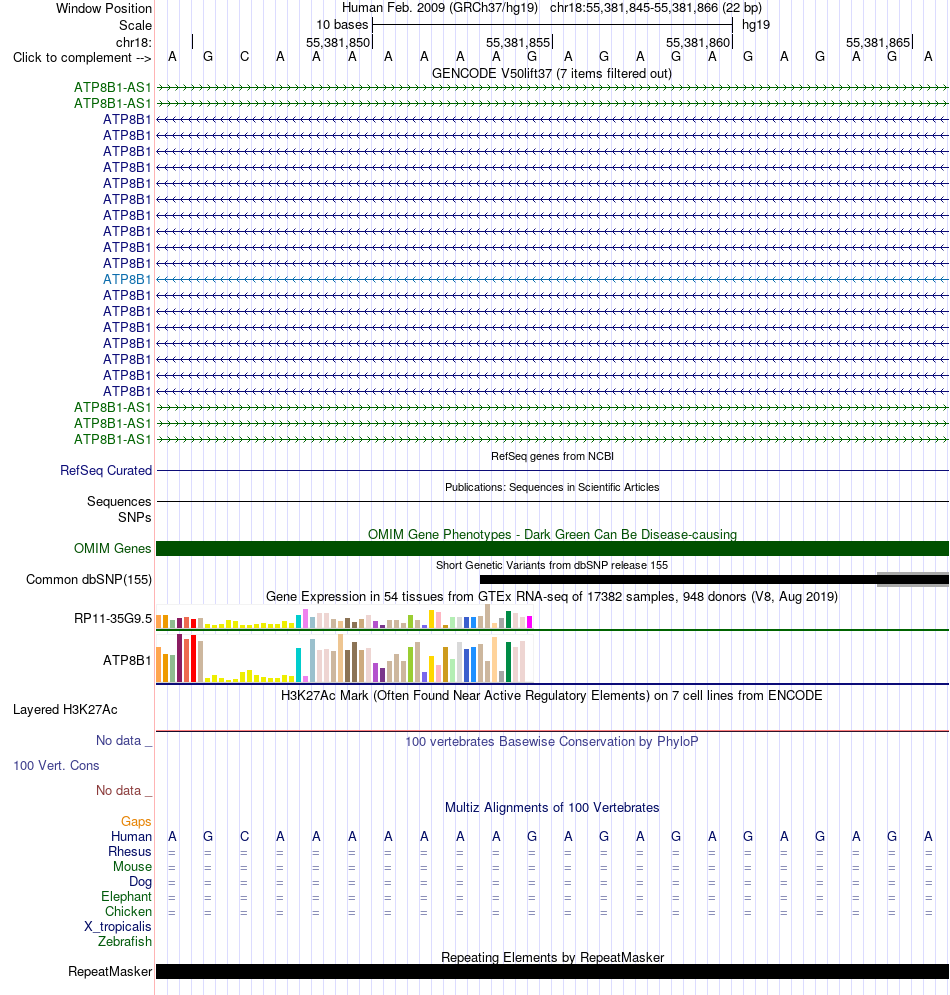The height and width of the screenshot is (995, 950).
Task: Click the hg19 text beside the scale bar
Action: pyautogui.click(x=756, y=25)
